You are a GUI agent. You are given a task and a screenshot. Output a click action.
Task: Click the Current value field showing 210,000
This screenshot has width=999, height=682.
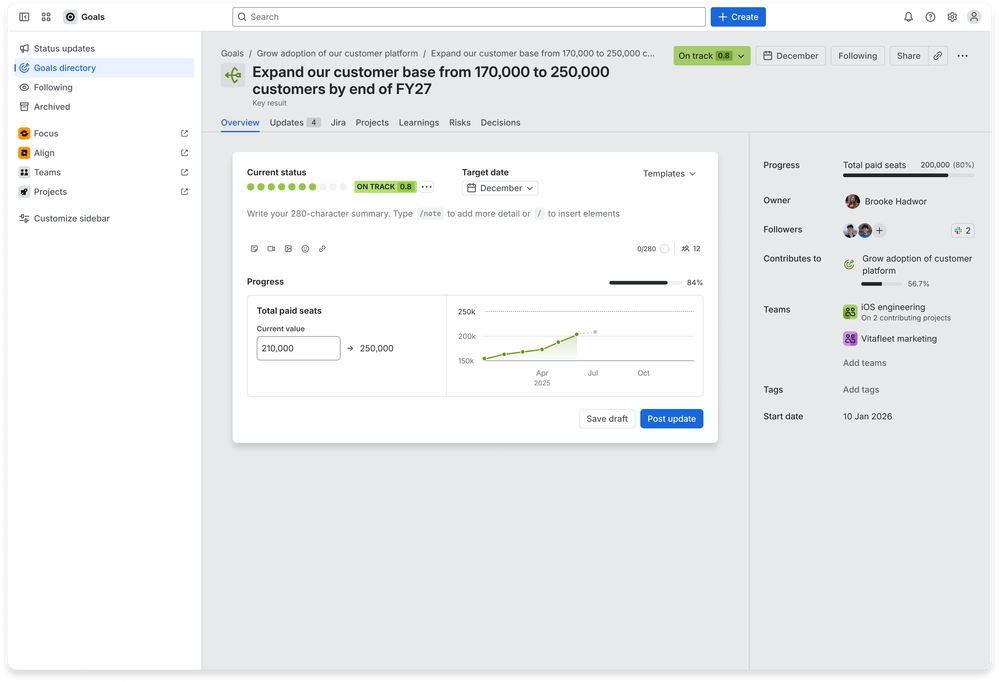(298, 349)
